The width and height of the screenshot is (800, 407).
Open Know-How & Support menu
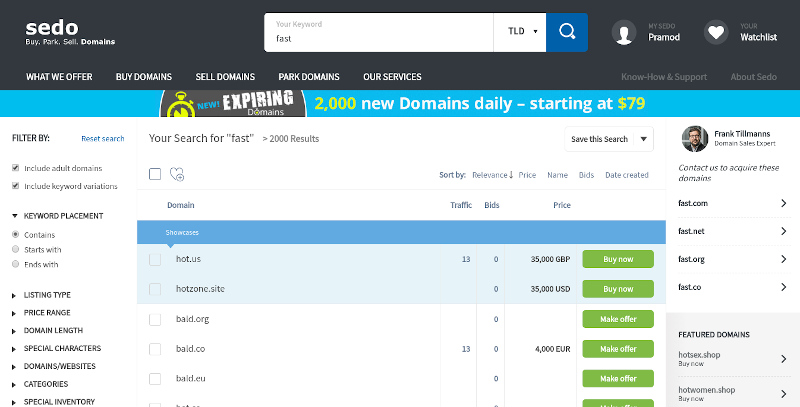(x=664, y=77)
